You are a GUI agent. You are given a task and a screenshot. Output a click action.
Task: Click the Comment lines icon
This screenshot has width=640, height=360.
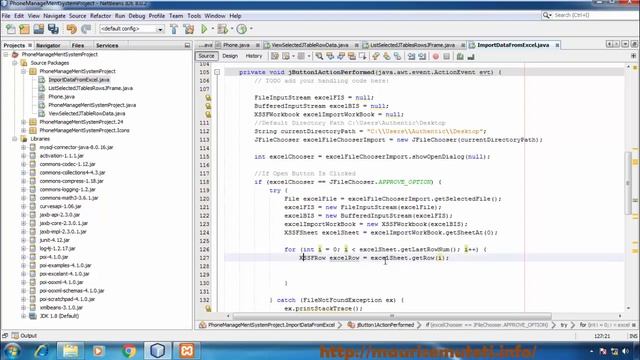(460, 56)
